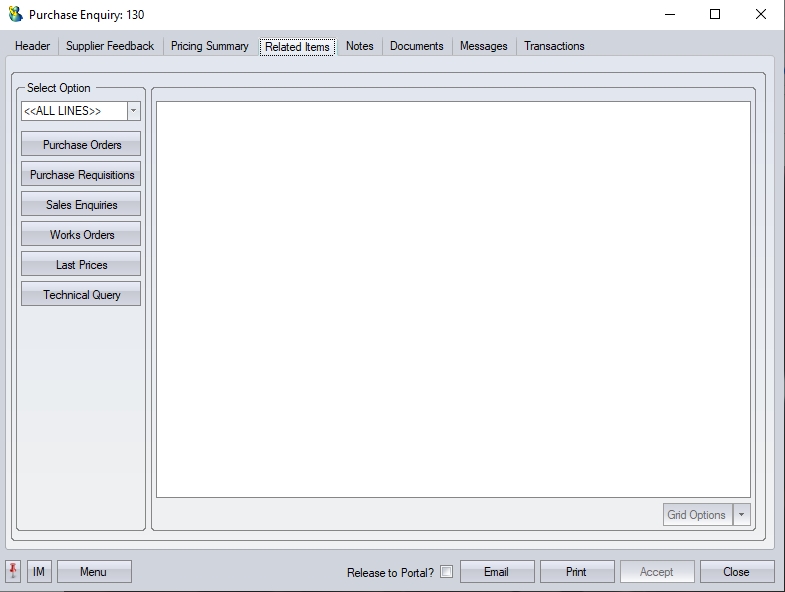Click the application icon in title bar
Viewport: 785px width, 592px height.
(16, 14)
